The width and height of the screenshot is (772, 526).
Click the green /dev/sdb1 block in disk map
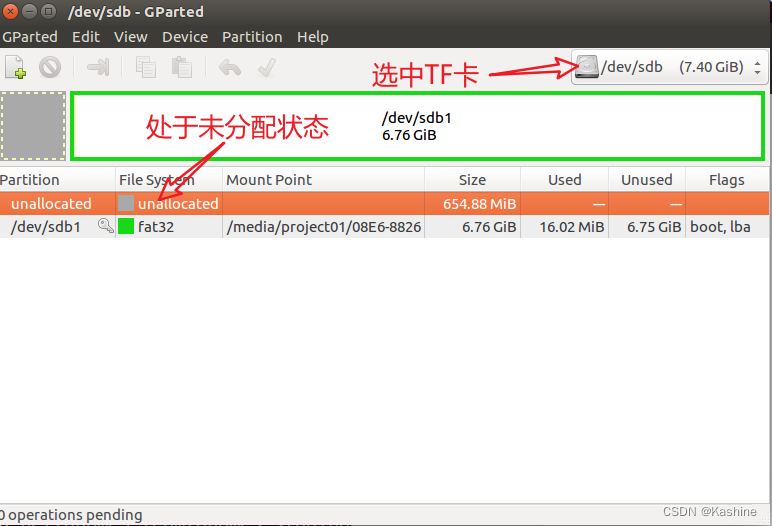(417, 126)
